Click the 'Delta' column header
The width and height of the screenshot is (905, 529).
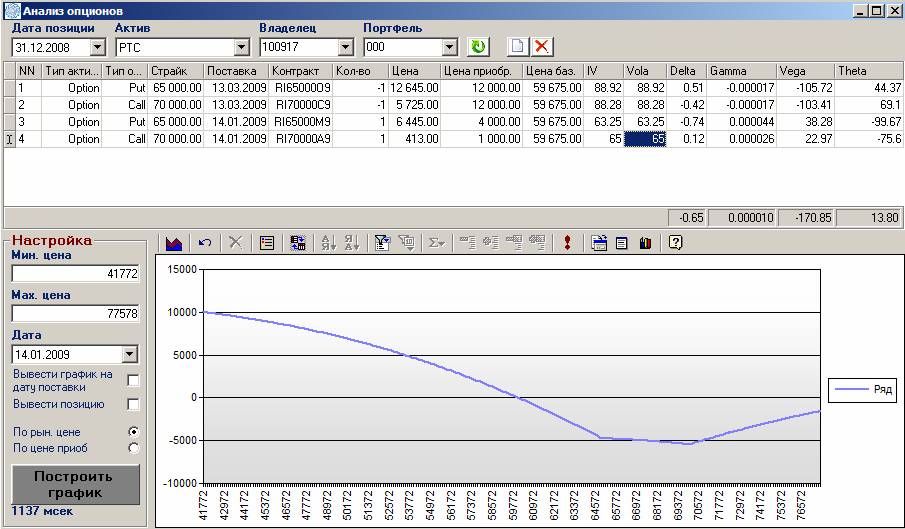click(x=686, y=71)
